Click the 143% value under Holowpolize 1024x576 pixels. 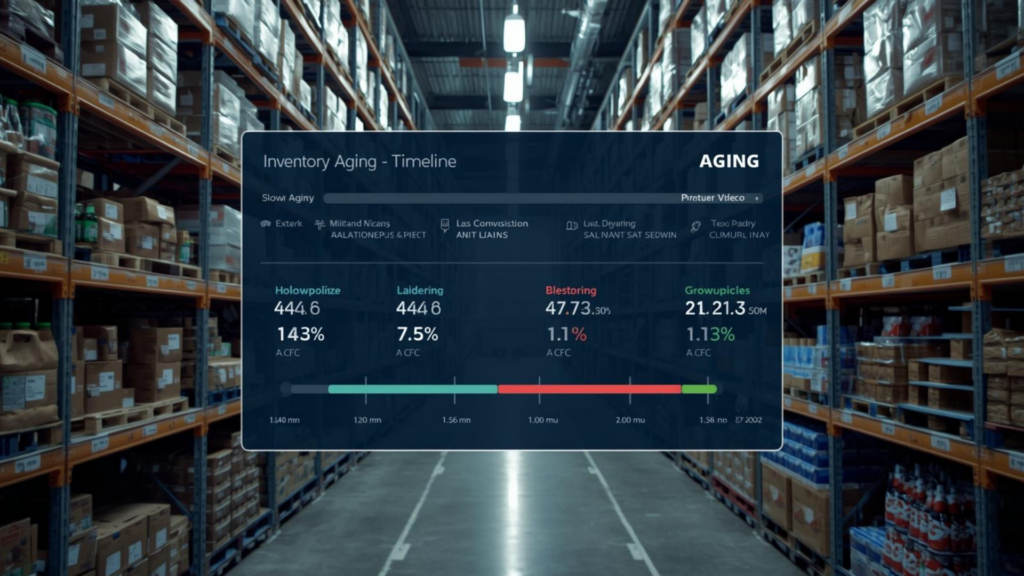point(300,334)
